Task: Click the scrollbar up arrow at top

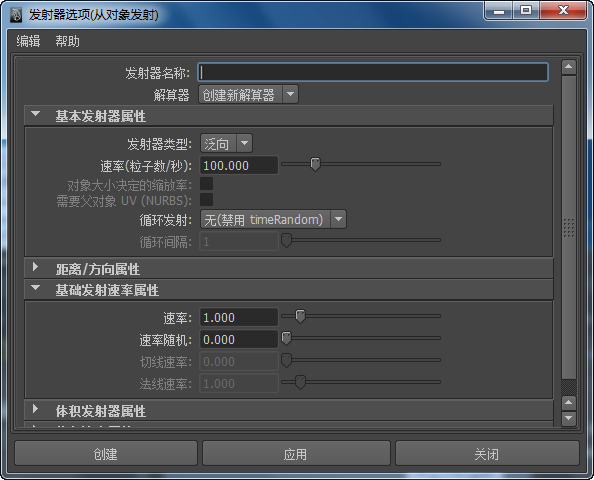Action: (568, 67)
